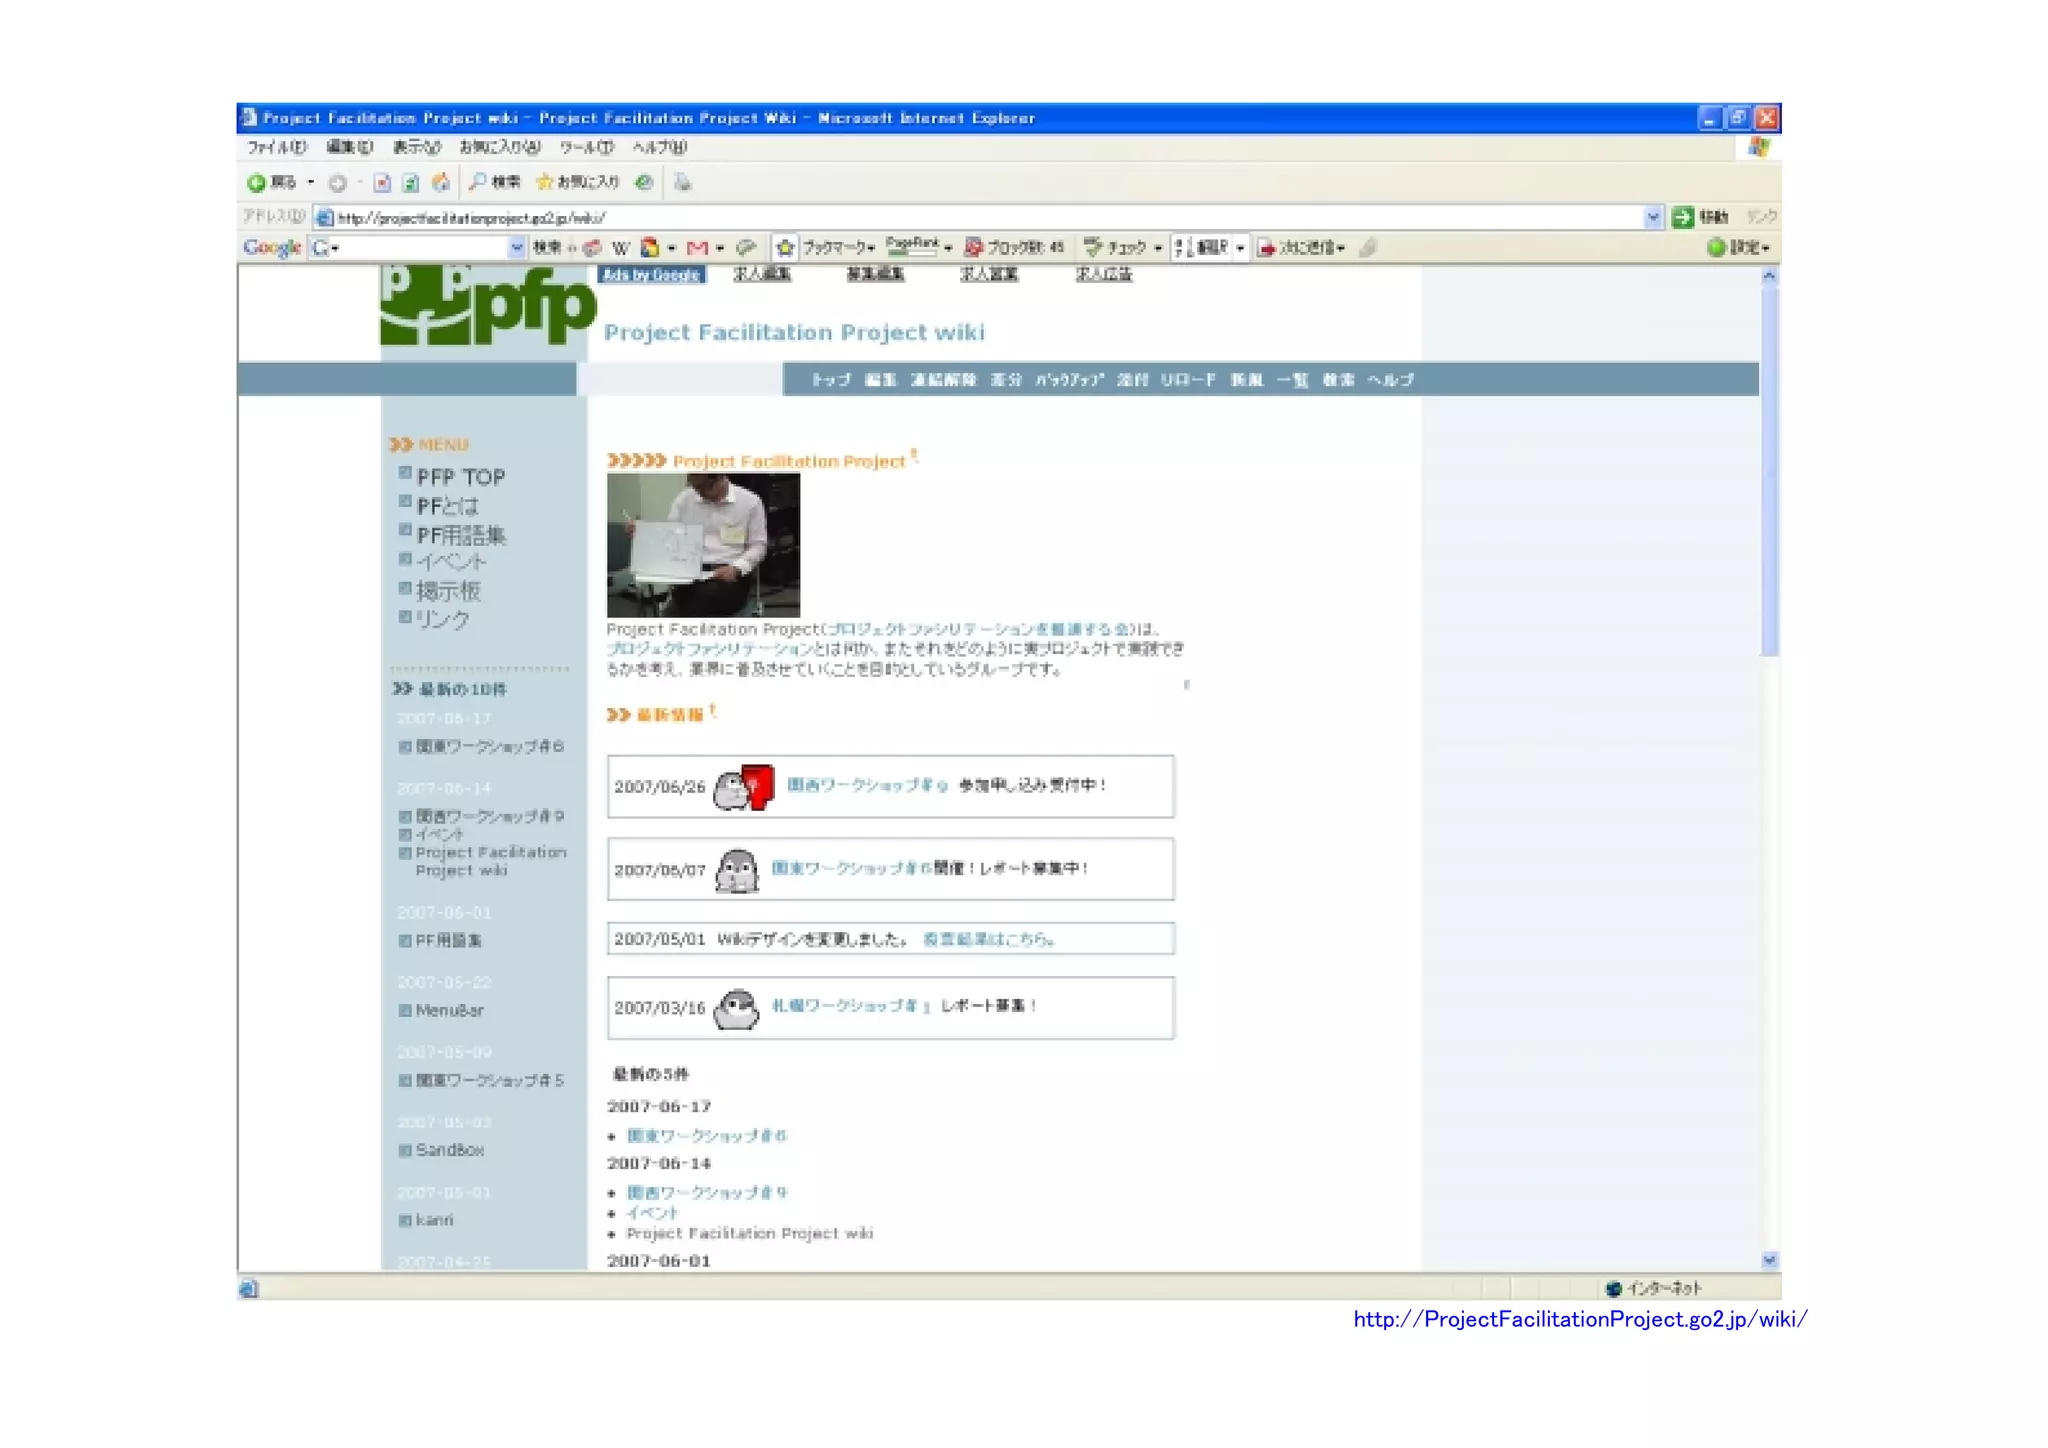Click the photo thumbnail of man with paper
The height and width of the screenshot is (1448, 2048).
pyautogui.click(x=703, y=545)
